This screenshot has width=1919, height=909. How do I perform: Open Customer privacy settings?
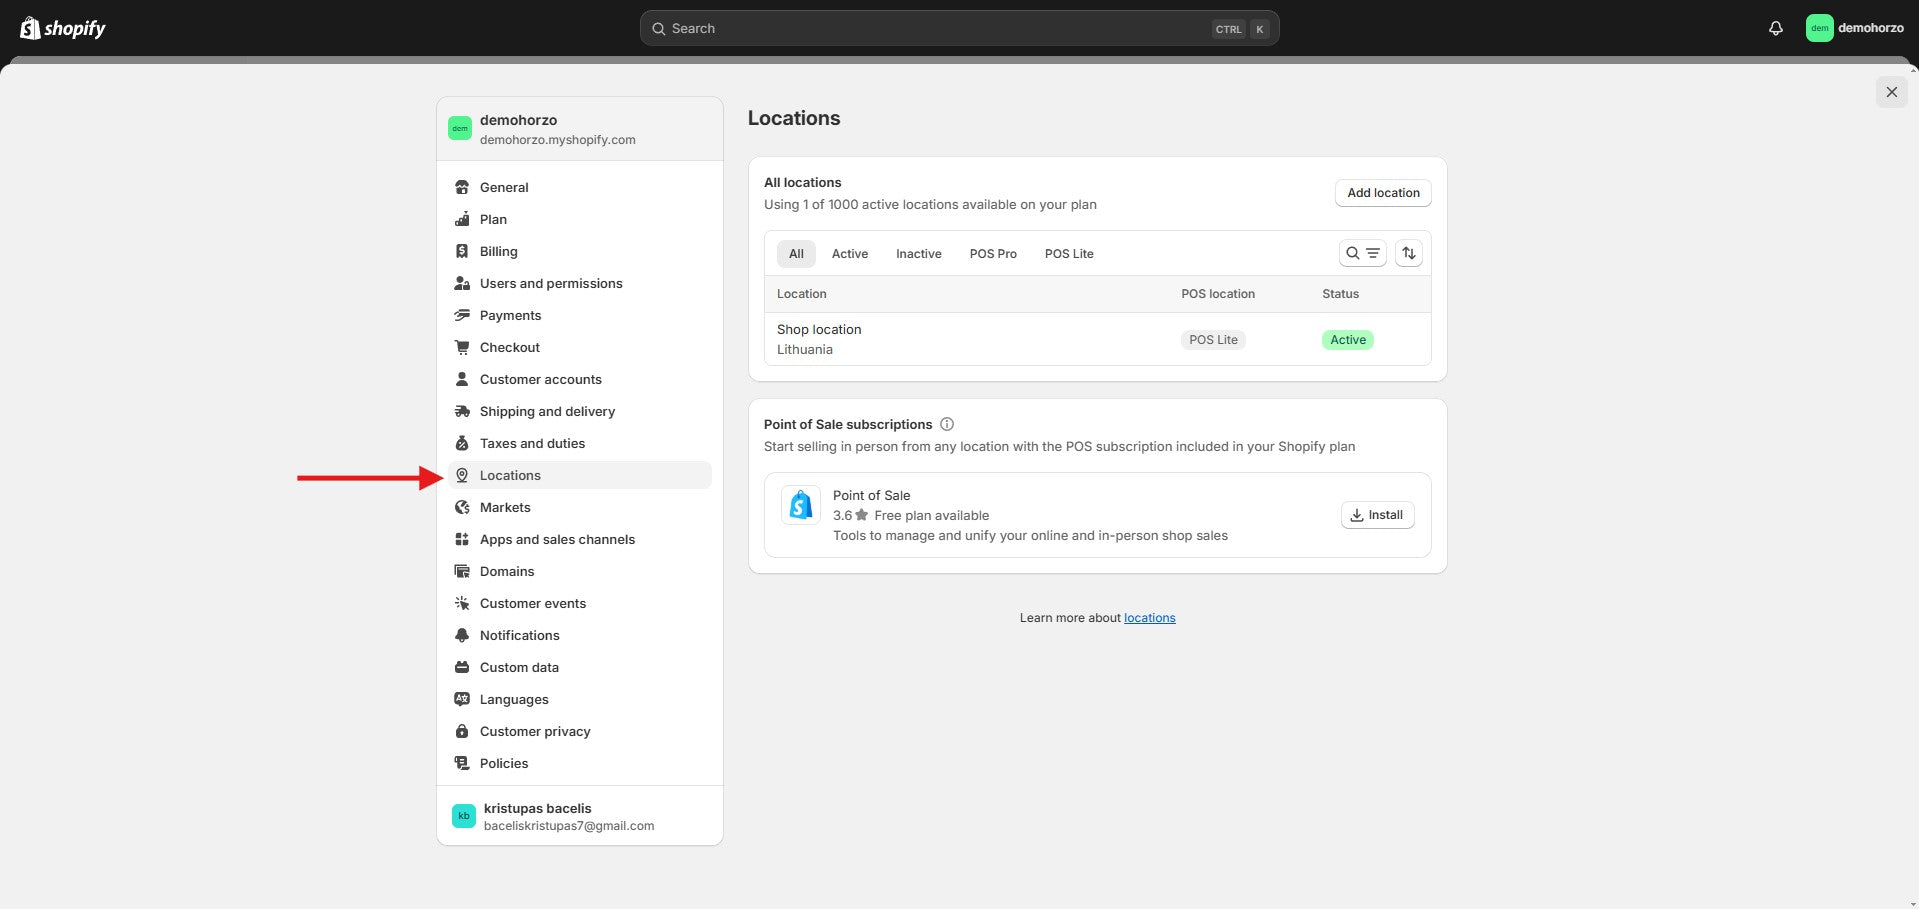(x=535, y=731)
